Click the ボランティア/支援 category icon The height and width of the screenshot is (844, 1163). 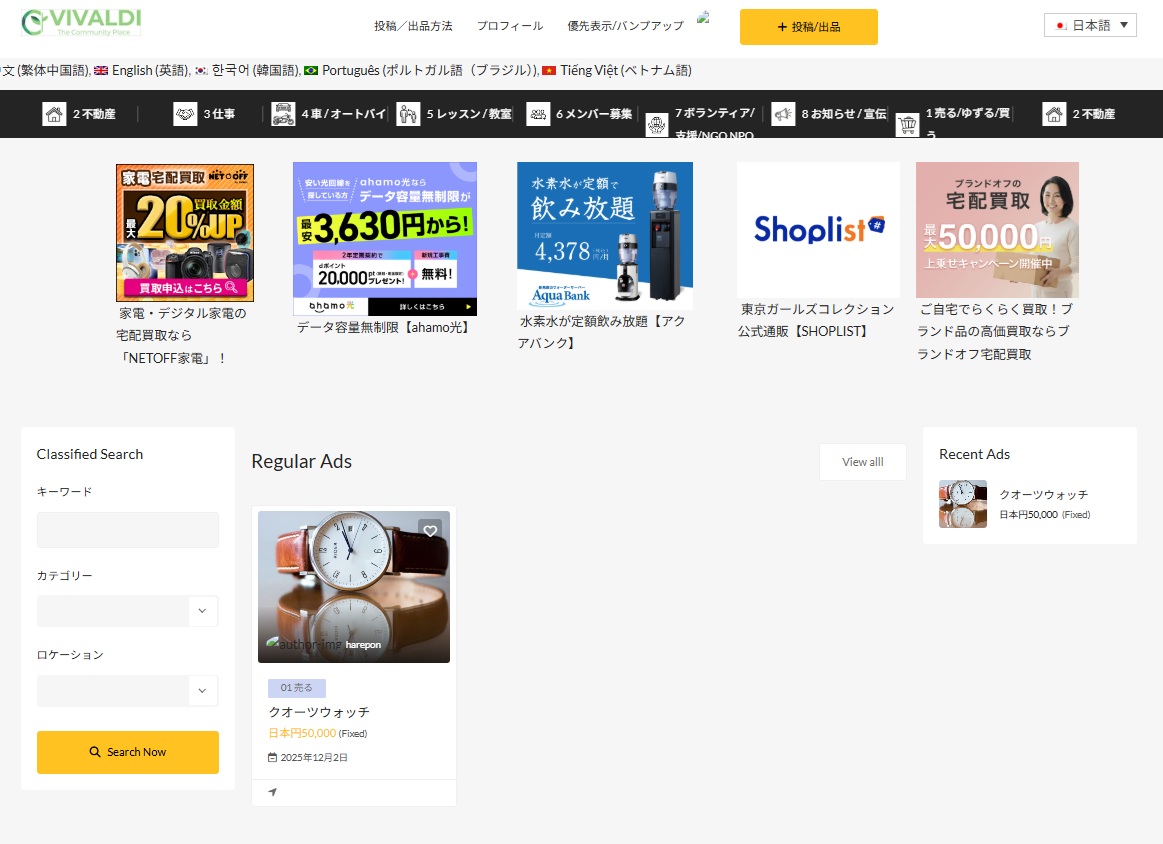coord(657,125)
